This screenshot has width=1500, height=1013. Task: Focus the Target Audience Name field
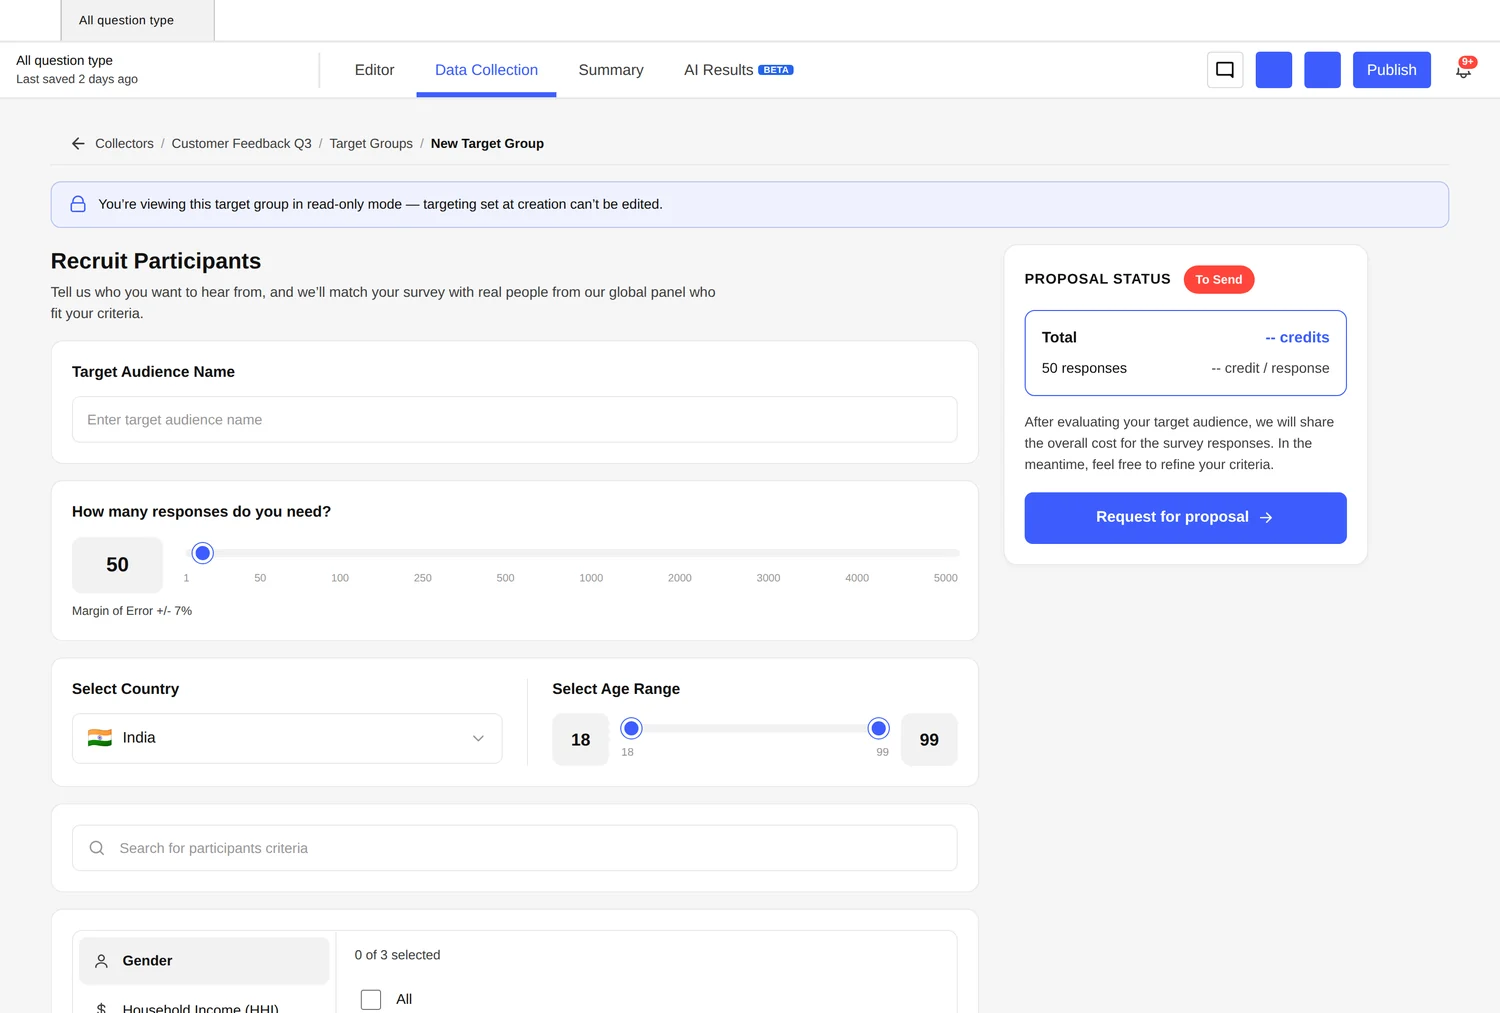coord(514,420)
